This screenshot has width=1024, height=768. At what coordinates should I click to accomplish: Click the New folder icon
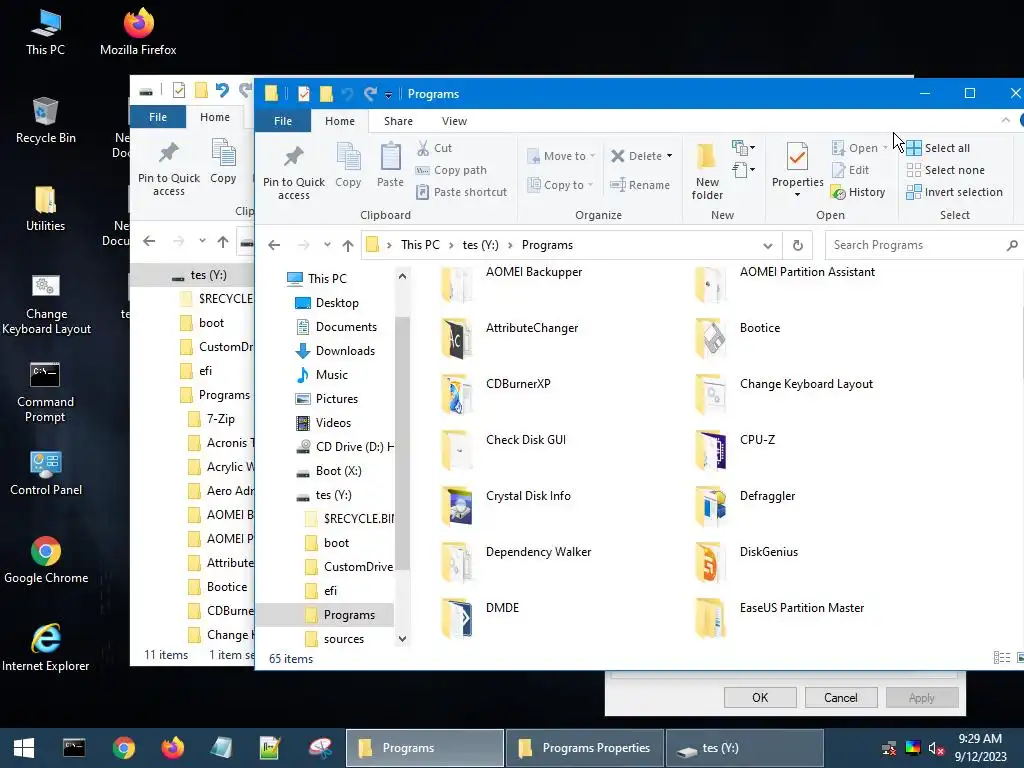[707, 156]
